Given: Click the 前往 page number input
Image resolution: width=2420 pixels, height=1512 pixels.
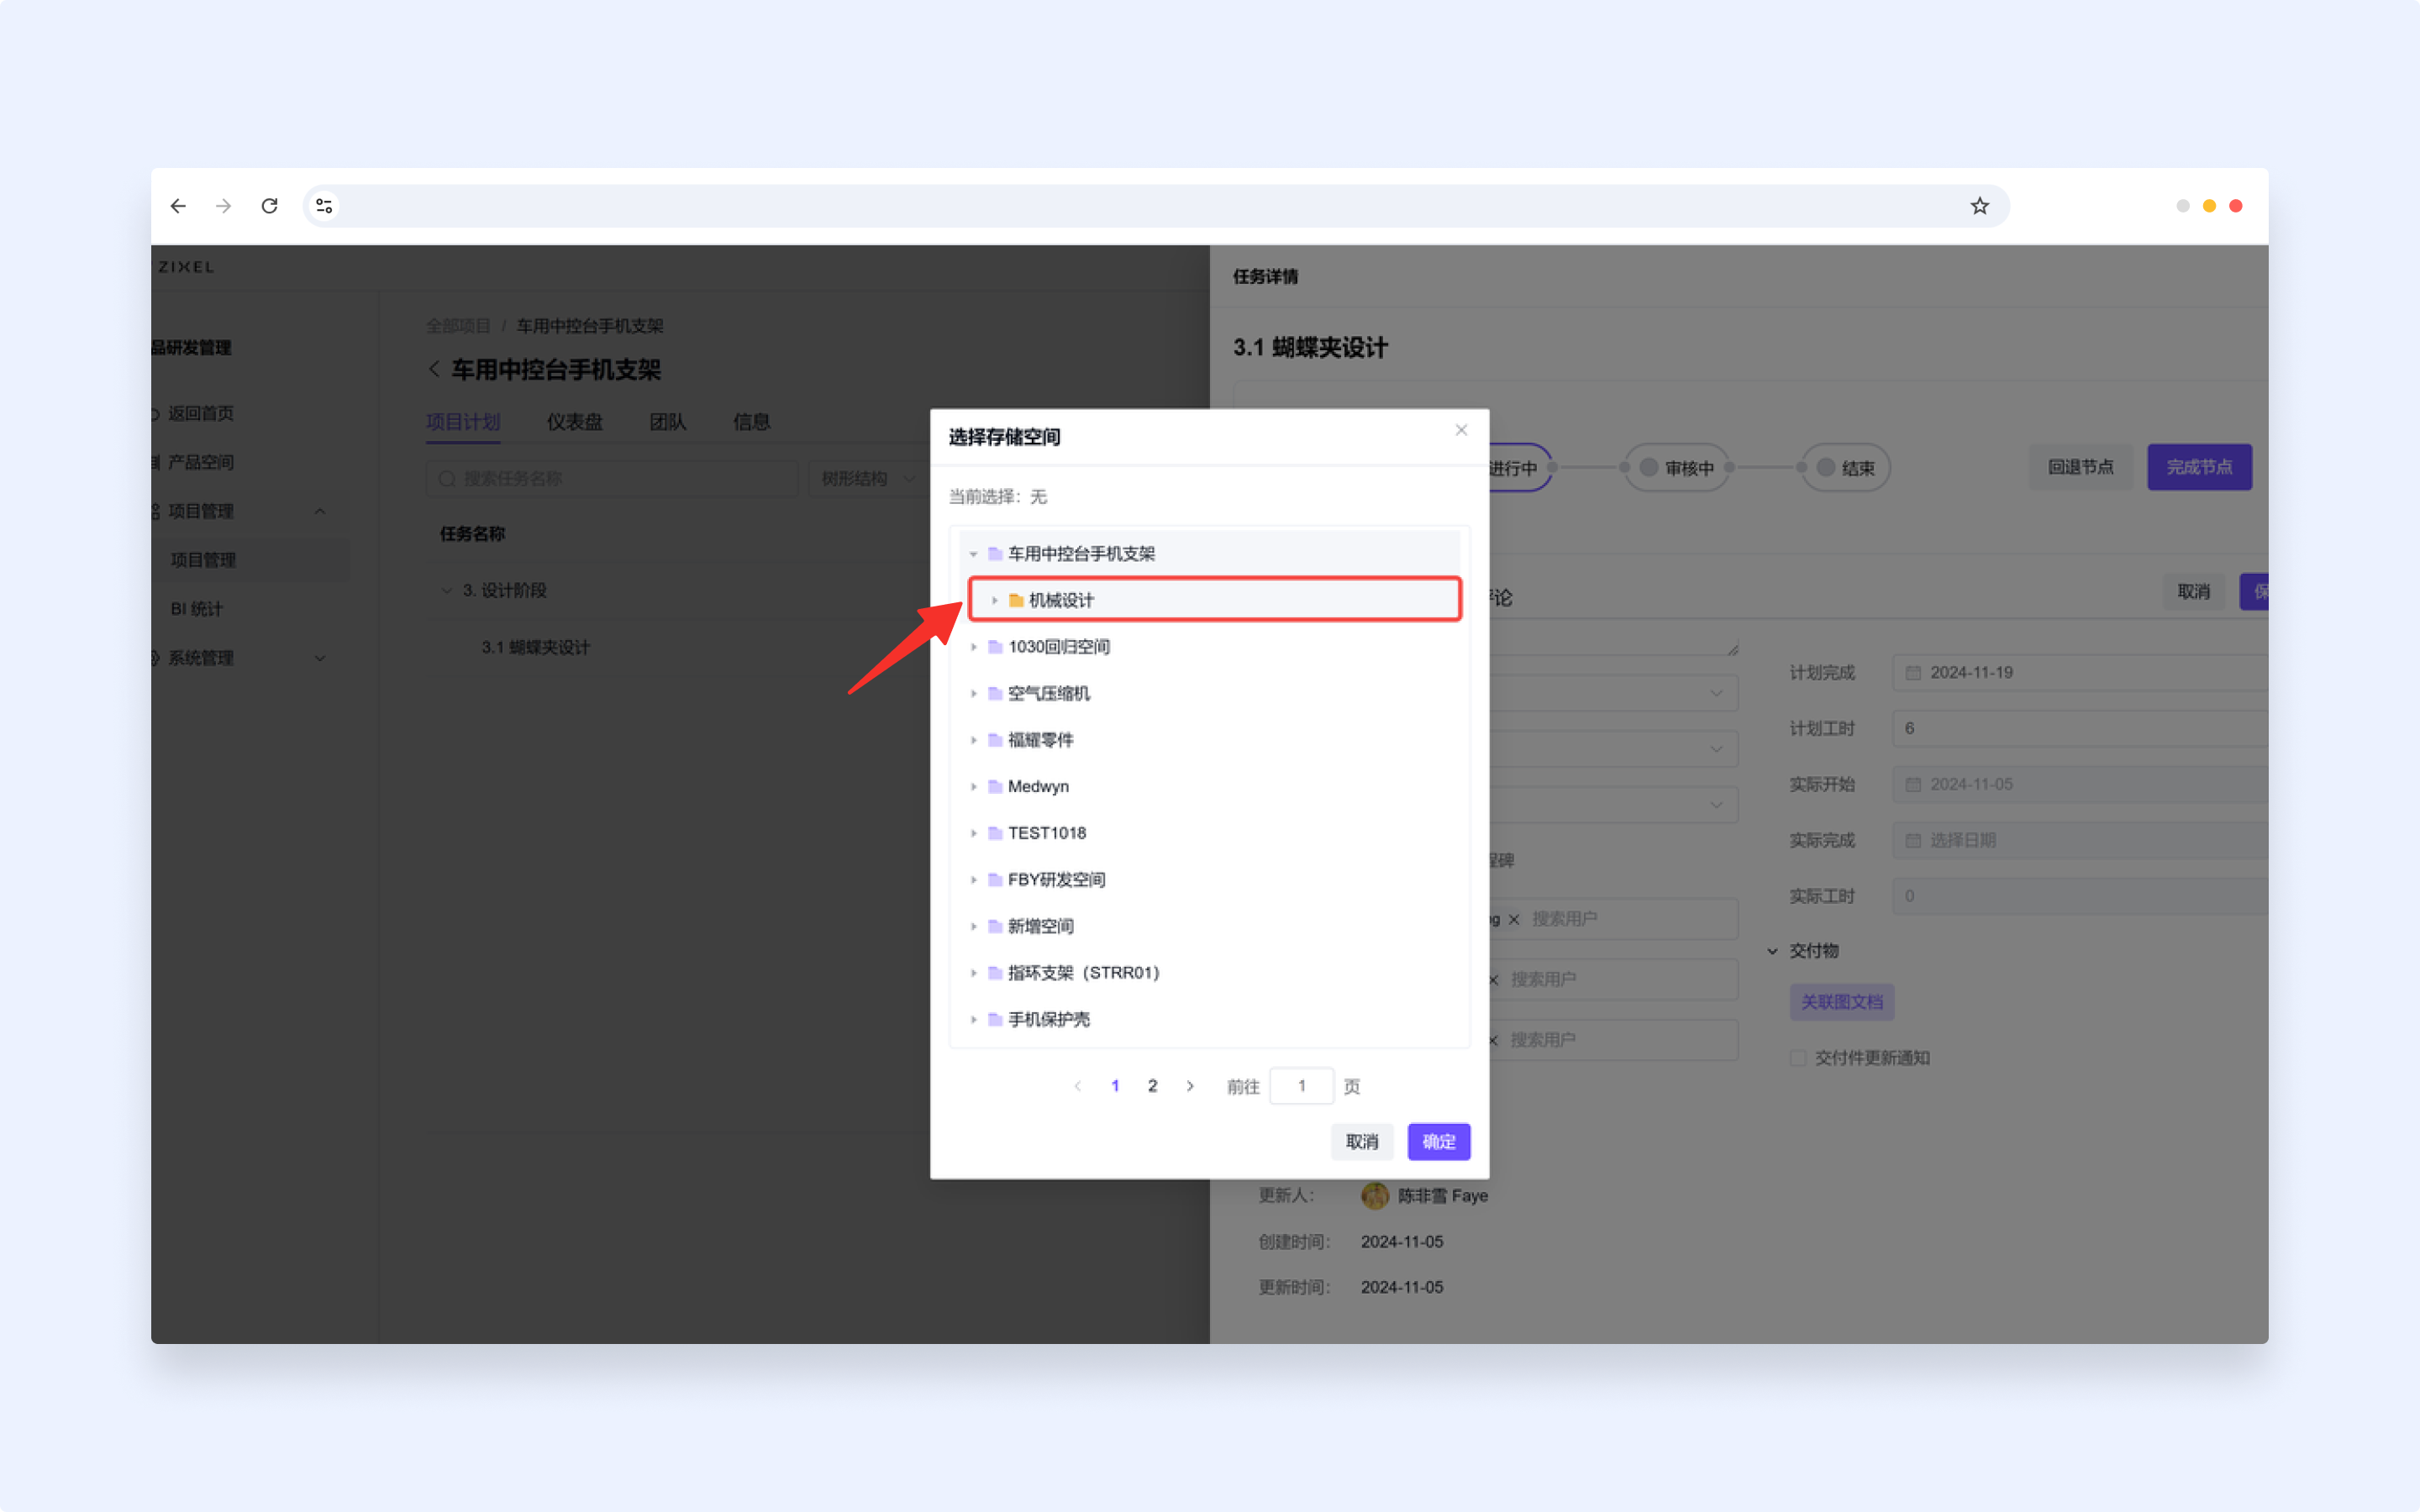Looking at the screenshot, I should coord(1301,1086).
